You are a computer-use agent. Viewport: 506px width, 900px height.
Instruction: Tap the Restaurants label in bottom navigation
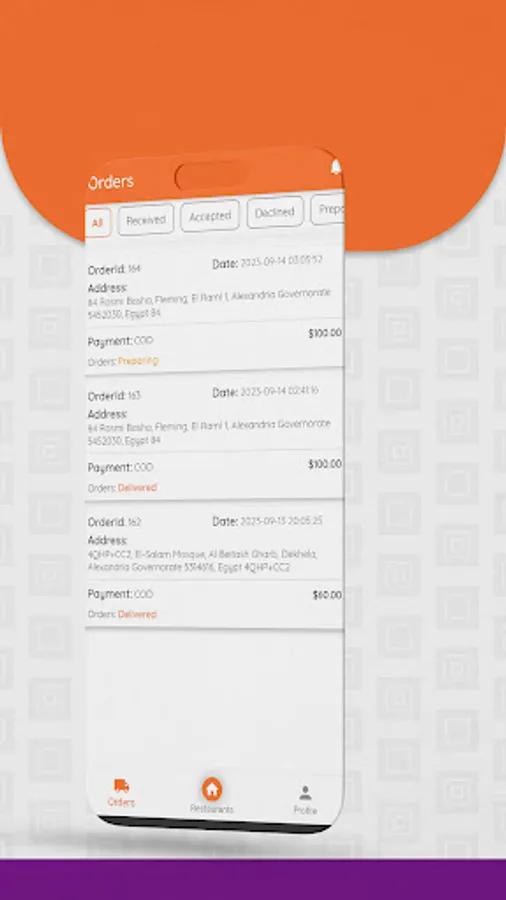[212, 809]
